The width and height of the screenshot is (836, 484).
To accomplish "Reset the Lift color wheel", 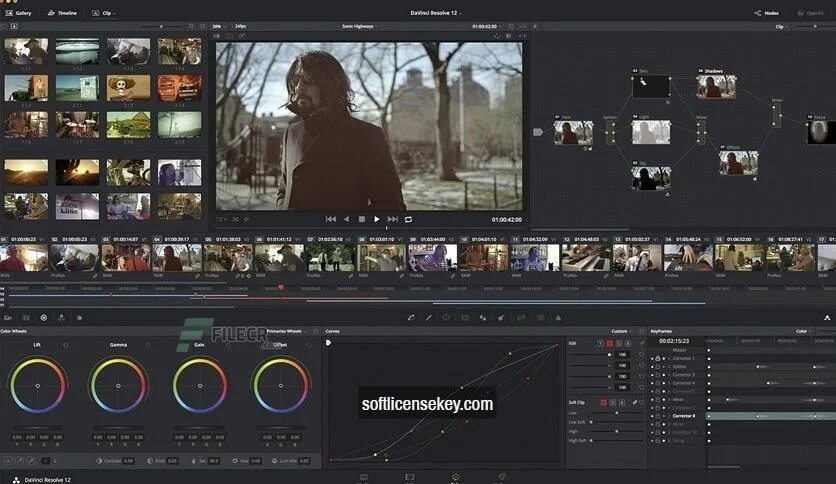I will pos(66,345).
